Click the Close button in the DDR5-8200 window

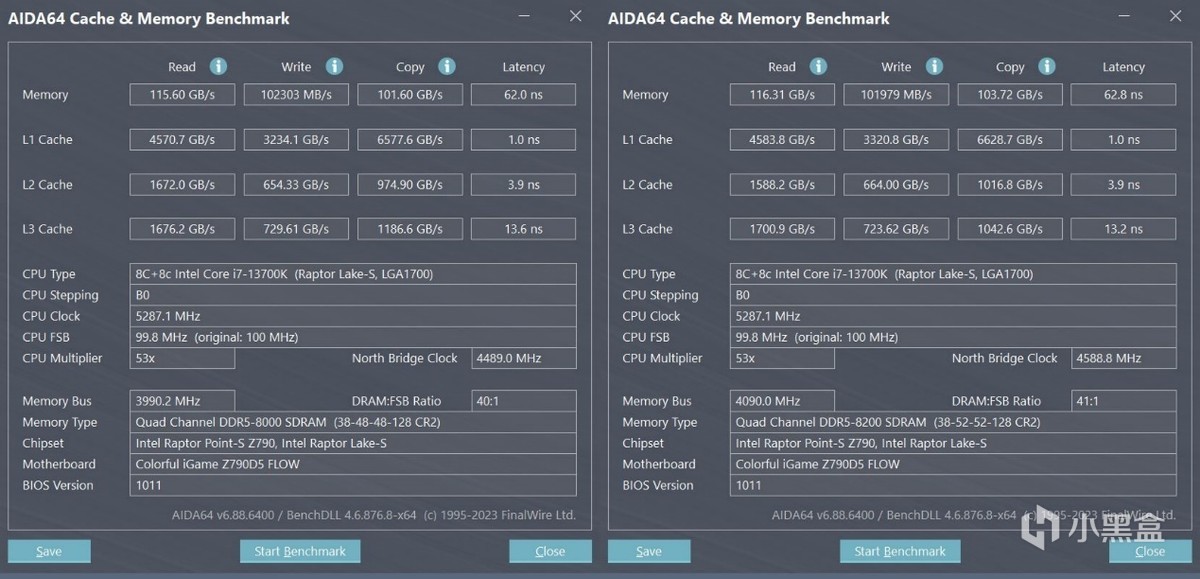[x=1150, y=551]
